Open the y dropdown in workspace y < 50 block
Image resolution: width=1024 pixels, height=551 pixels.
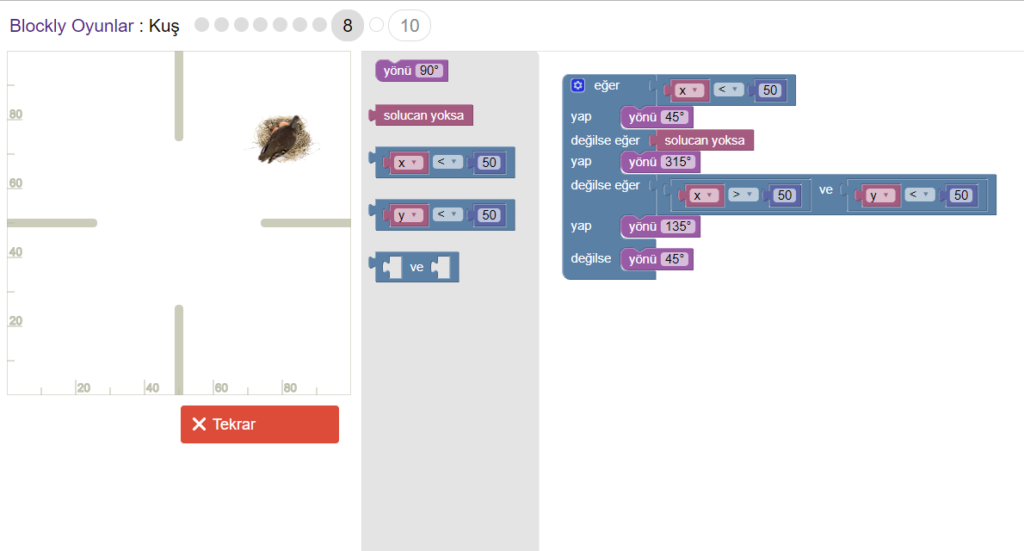pyautogui.click(x=878, y=196)
